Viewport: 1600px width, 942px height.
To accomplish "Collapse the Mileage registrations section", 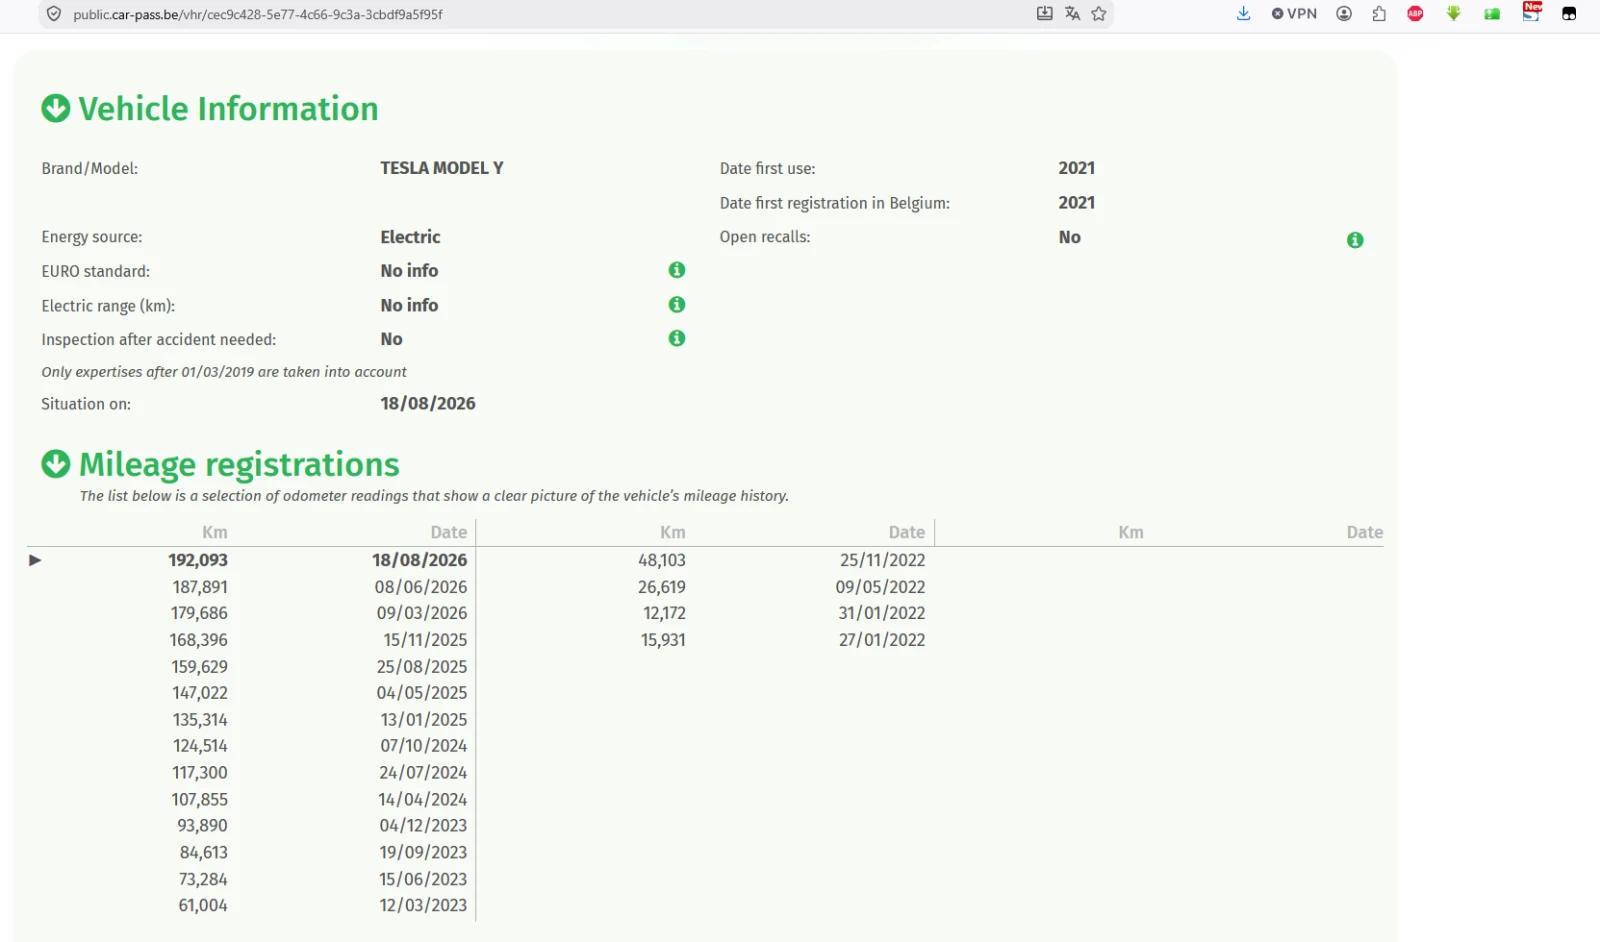I will tap(56, 464).
